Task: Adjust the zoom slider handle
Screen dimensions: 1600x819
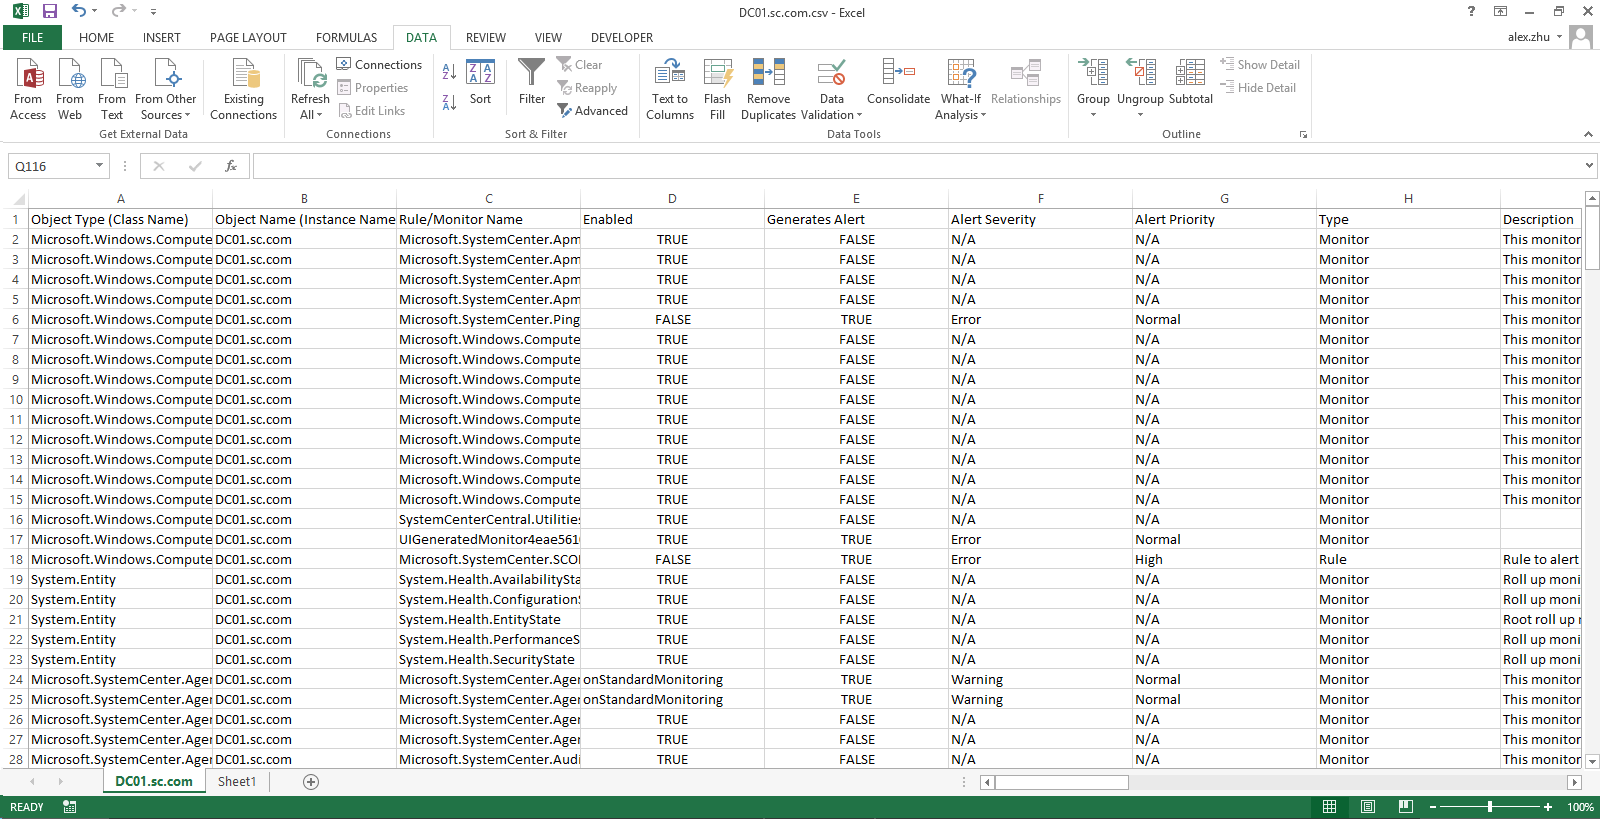Action: 1490,807
